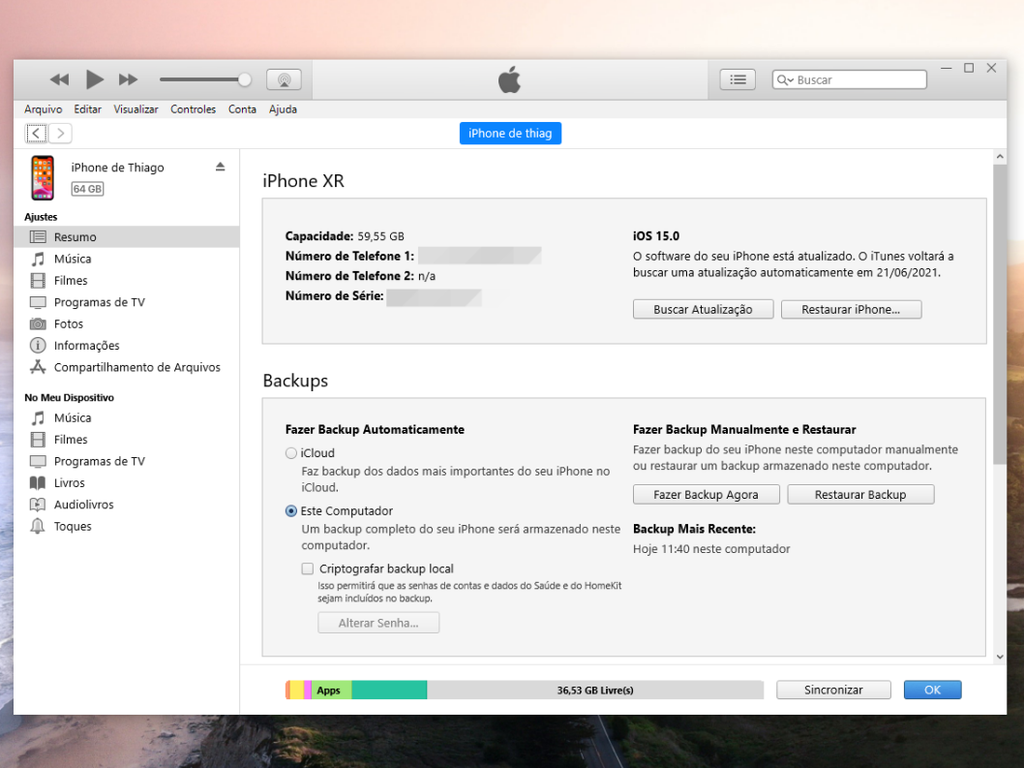
Task: Click the iOS 15.0 version label
Action: click(656, 236)
